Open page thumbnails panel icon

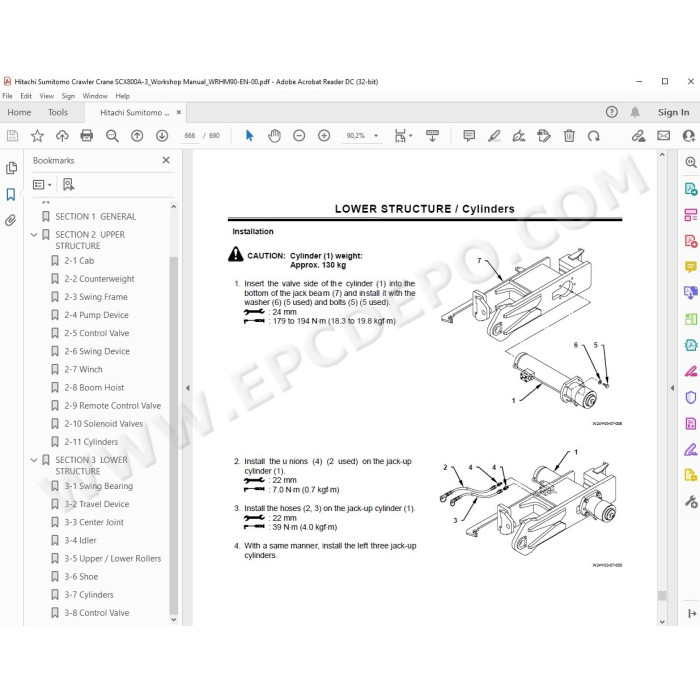click(x=11, y=168)
